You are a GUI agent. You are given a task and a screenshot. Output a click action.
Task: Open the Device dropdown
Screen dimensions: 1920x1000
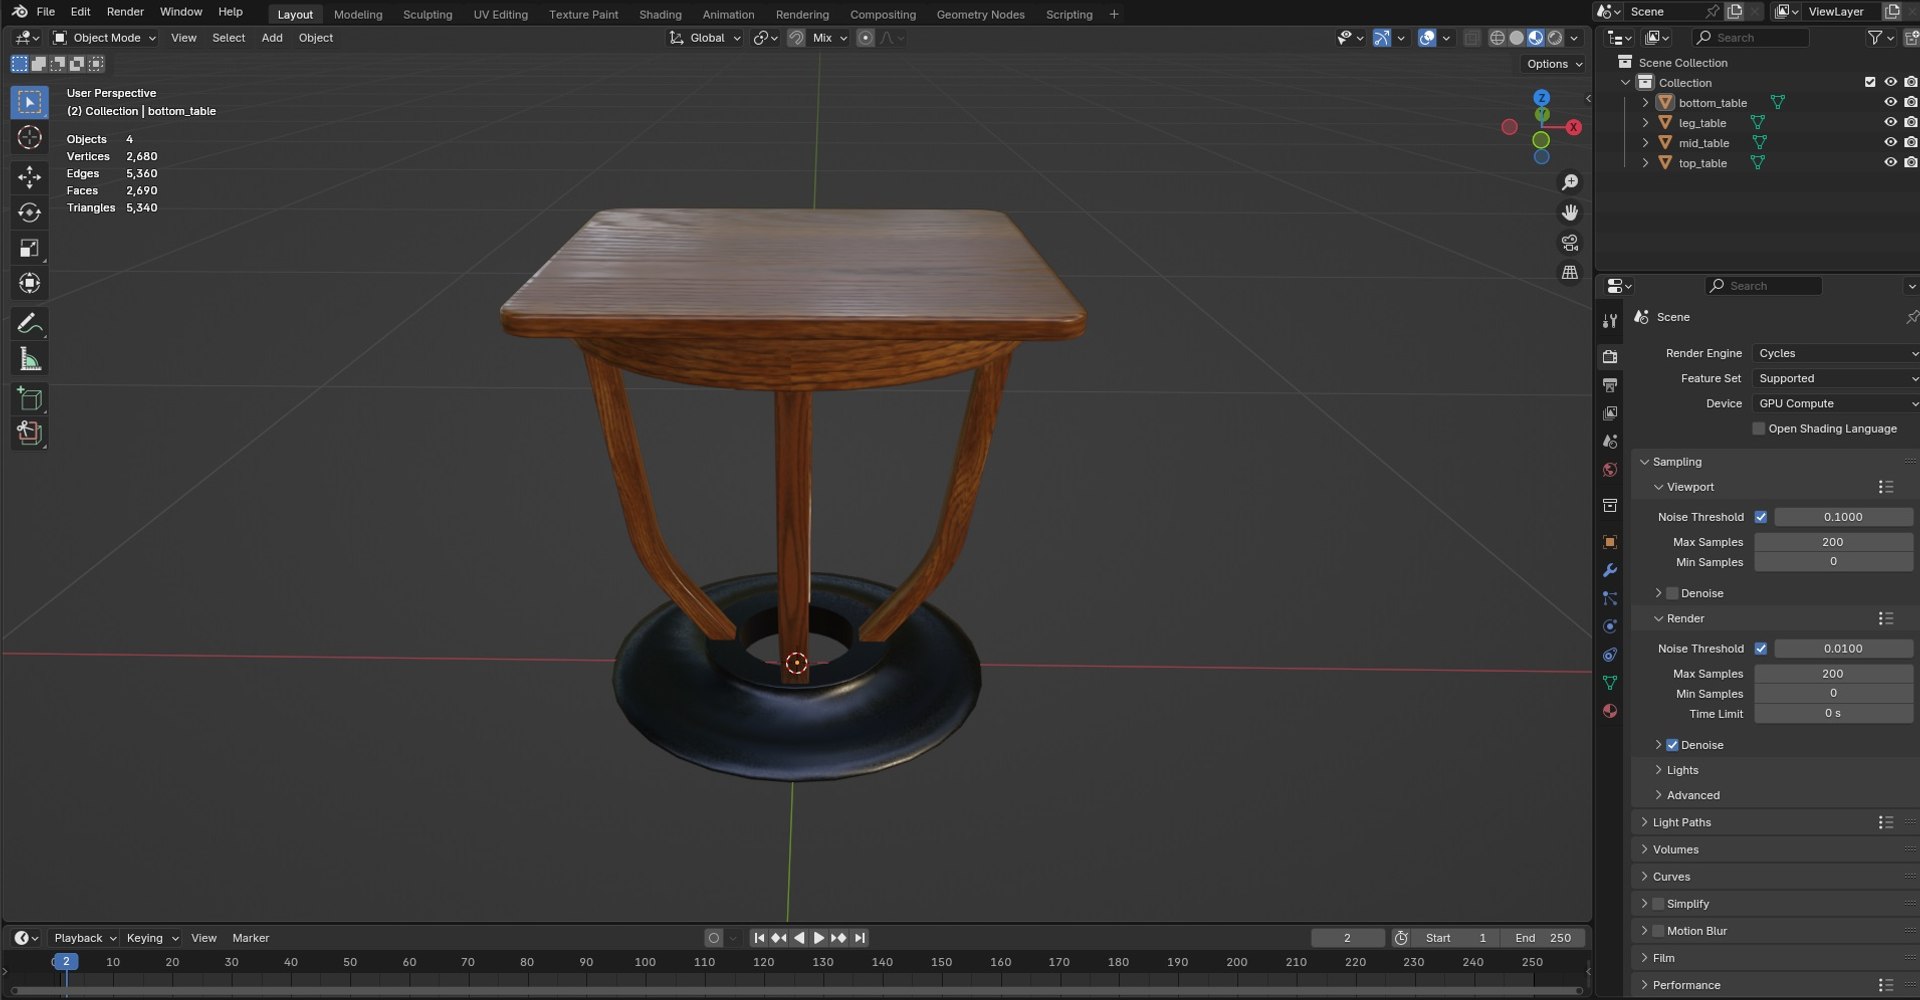[x=1836, y=403]
